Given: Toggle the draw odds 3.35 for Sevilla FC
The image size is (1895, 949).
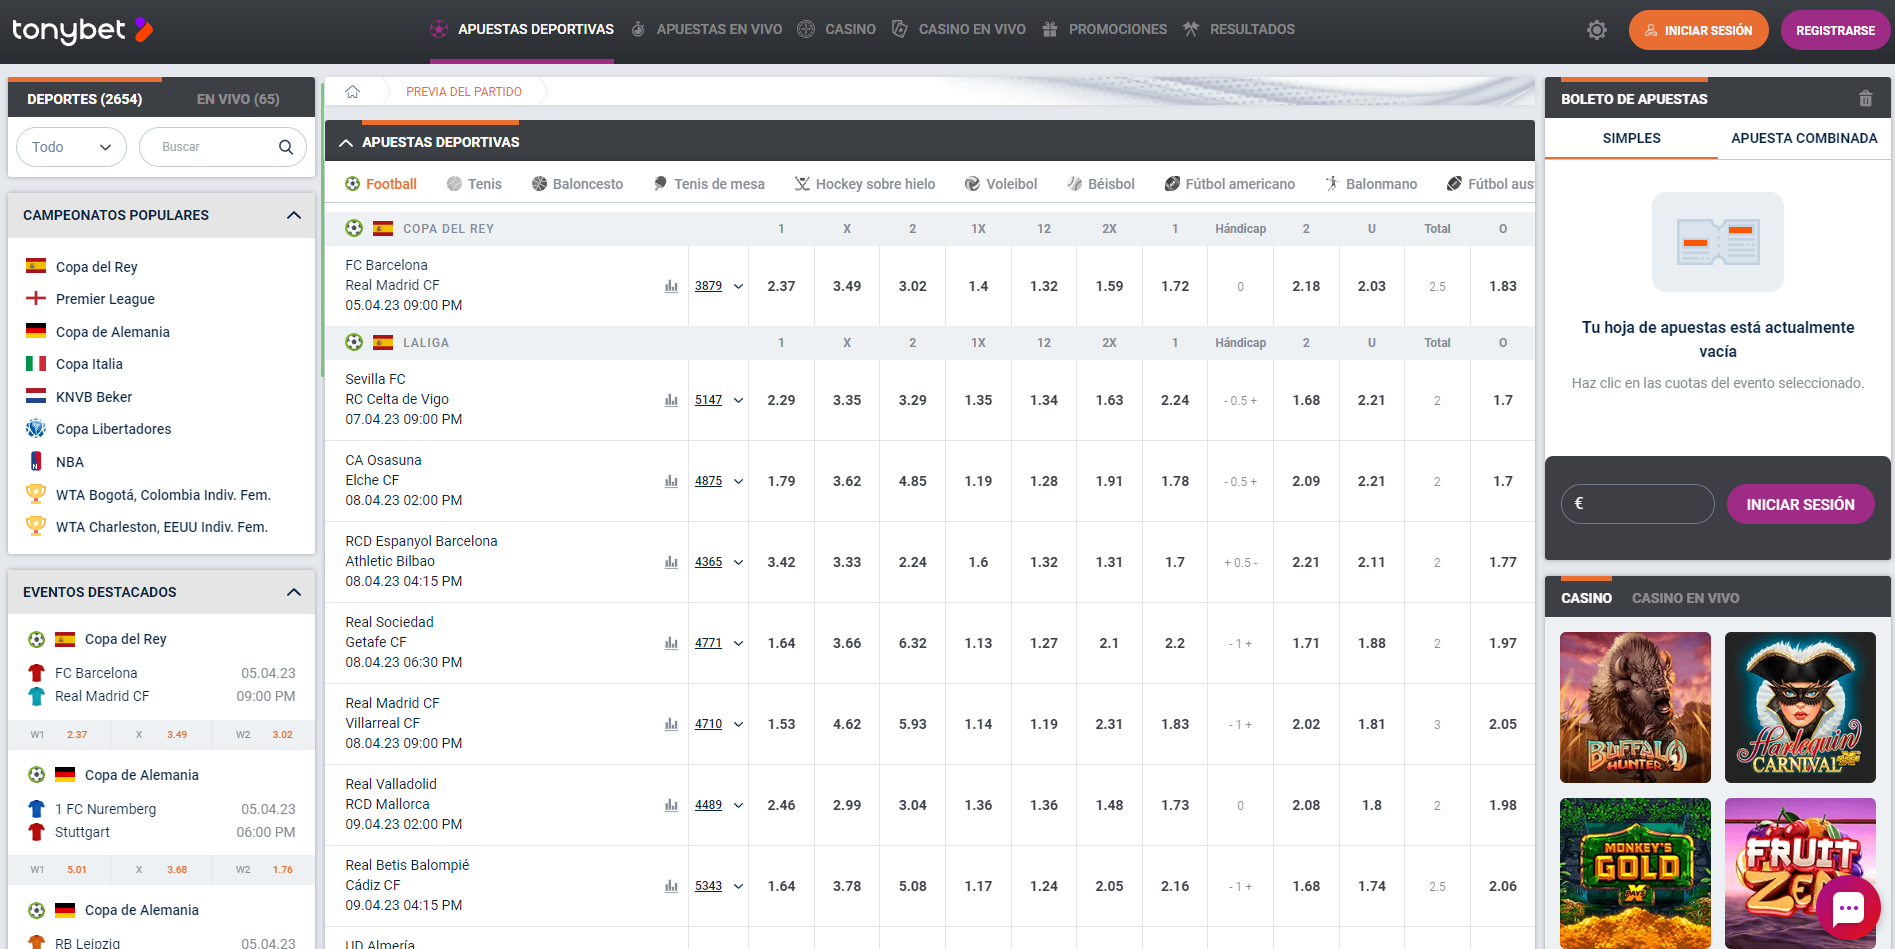Looking at the screenshot, I should click(x=847, y=400).
